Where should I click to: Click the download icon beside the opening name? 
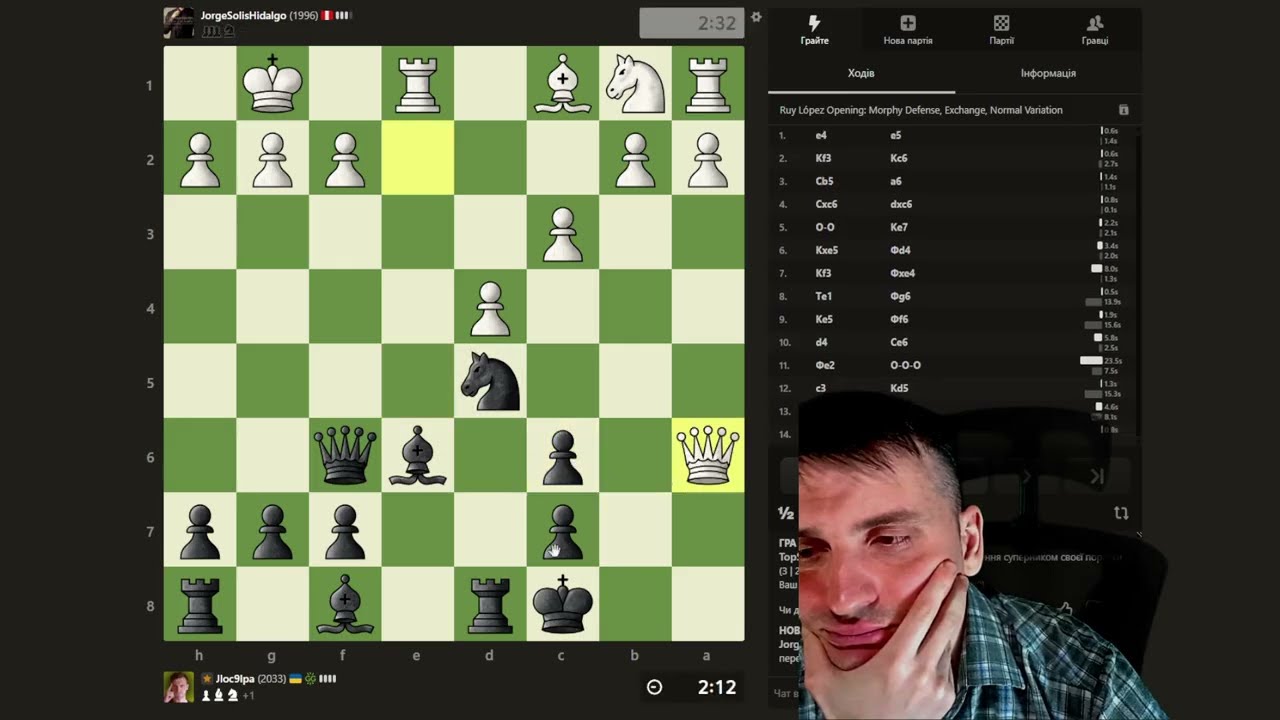pyautogui.click(x=1123, y=110)
